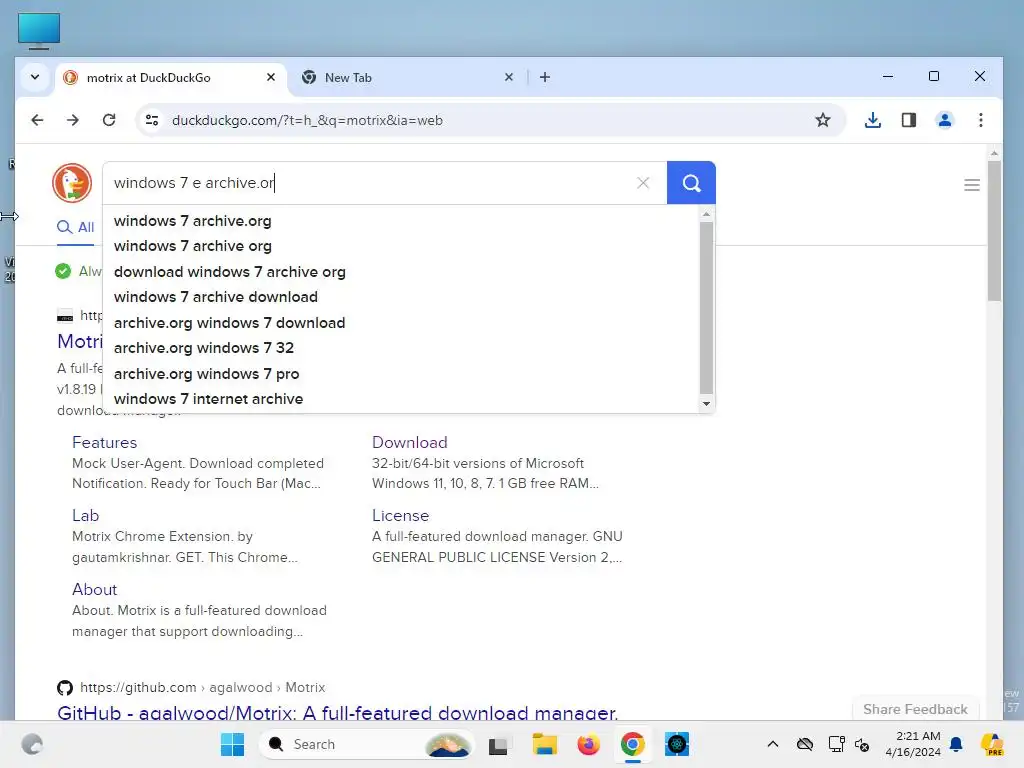The image size is (1024, 768).
Task: Open the License sitelink
Action: 400,515
